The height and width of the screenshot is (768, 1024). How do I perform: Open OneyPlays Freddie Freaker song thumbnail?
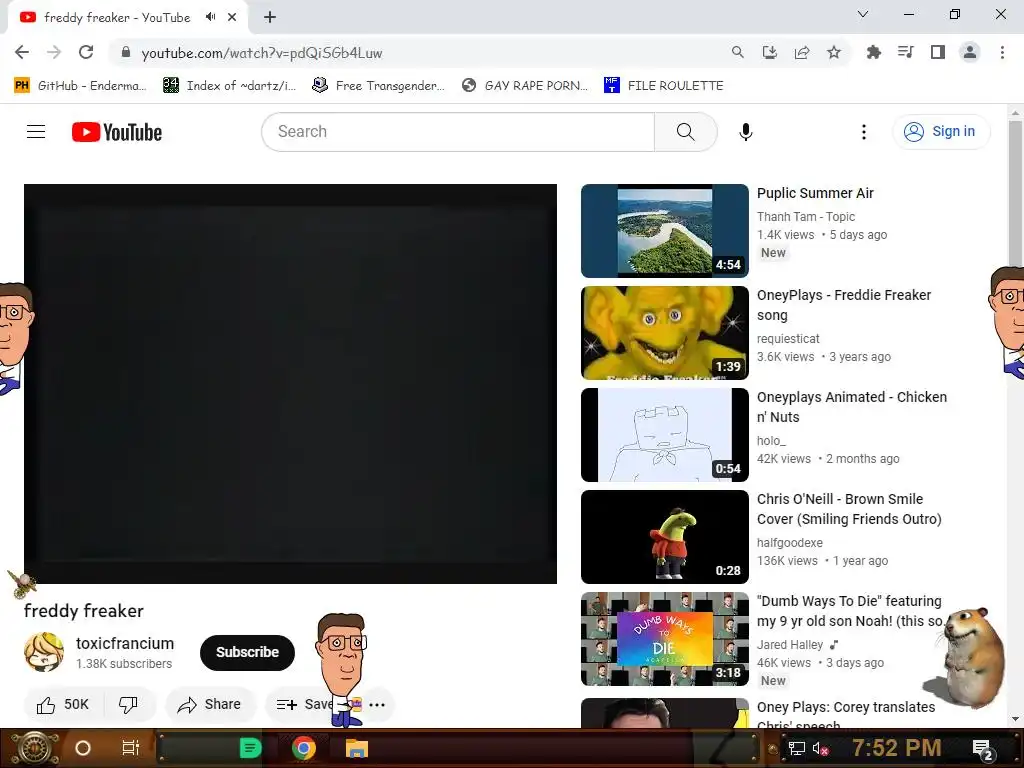(665, 333)
